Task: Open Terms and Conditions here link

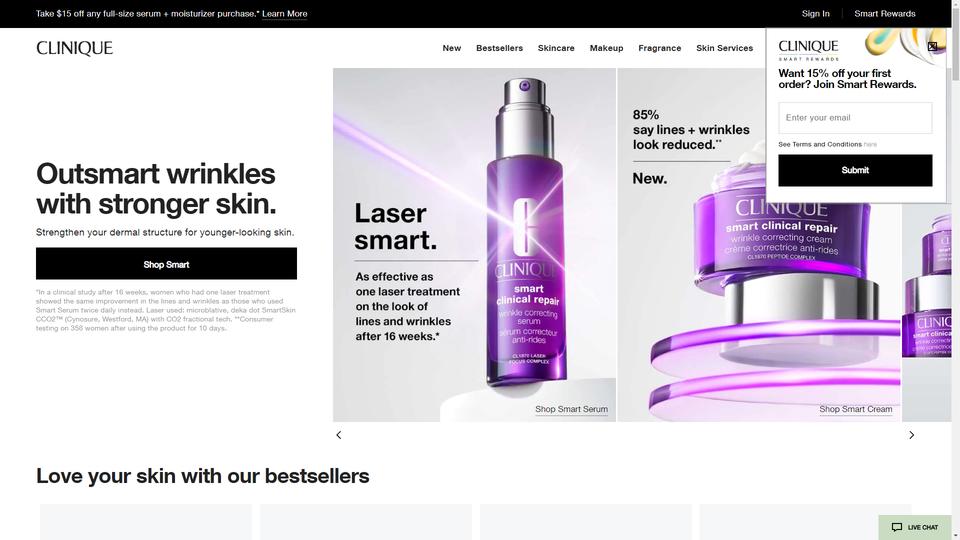Action: tap(870, 144)
